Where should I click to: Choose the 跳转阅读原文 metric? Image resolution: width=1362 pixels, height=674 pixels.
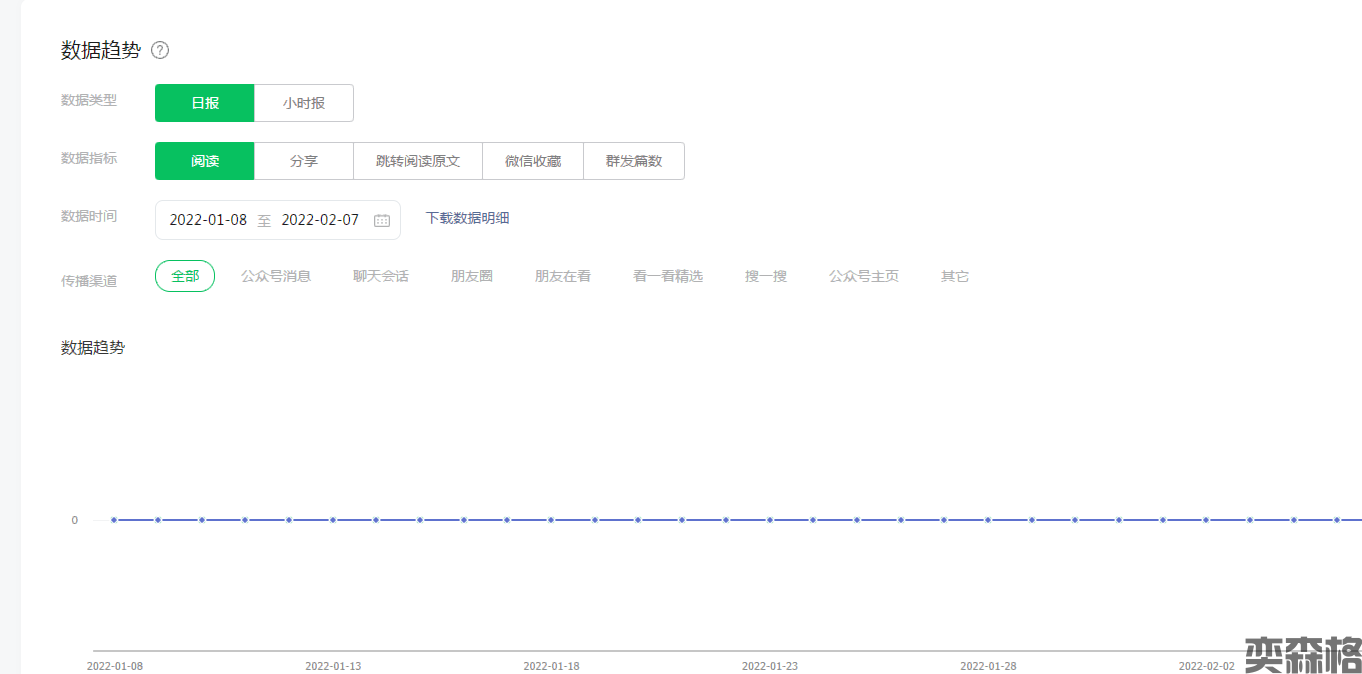pyautogui.click(x=418, y=161)
